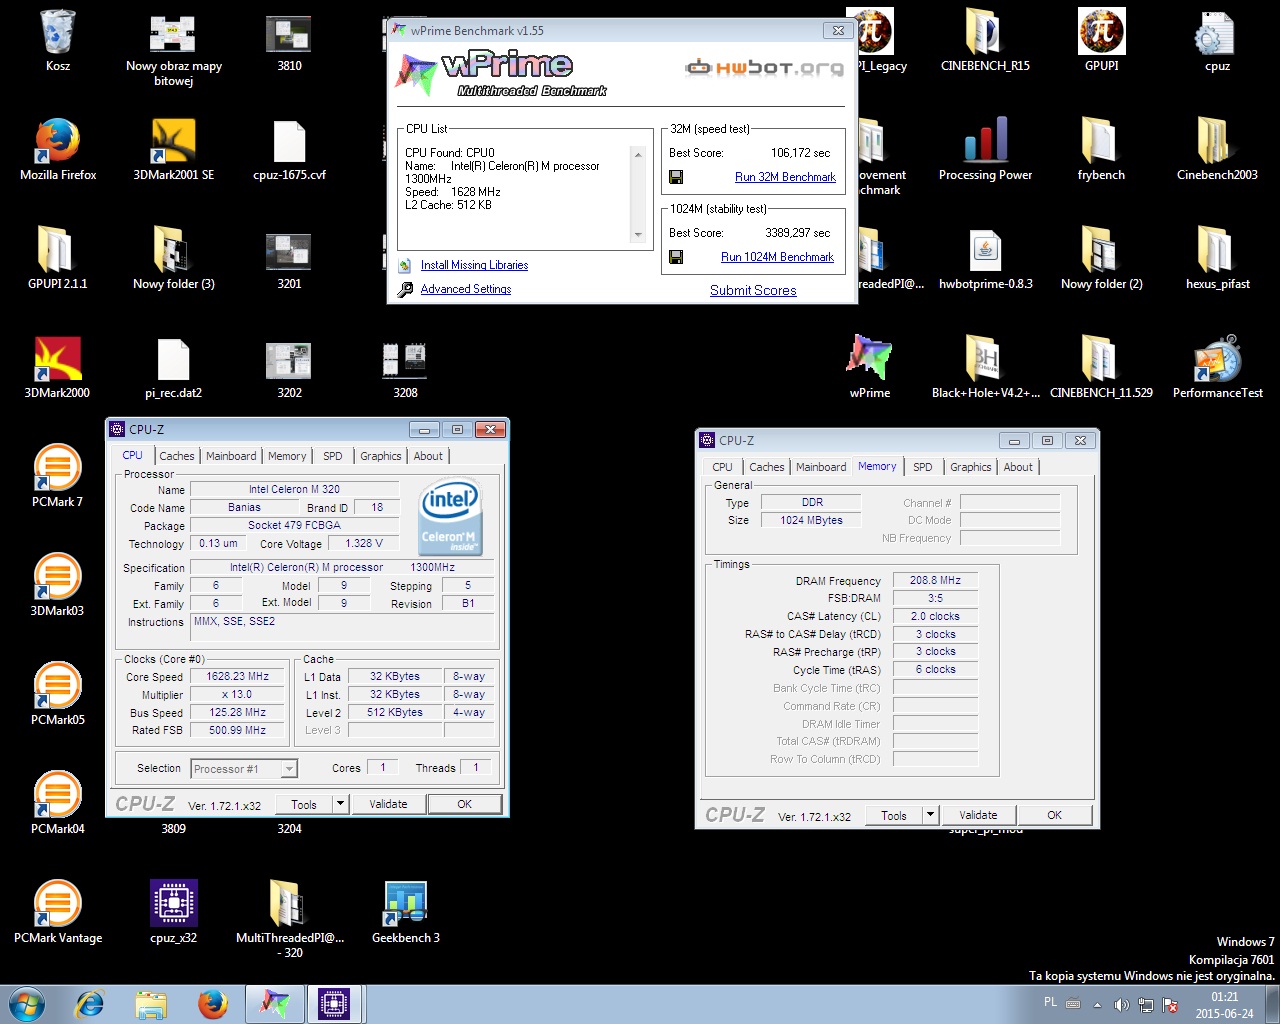Open the Caches tab in left CPU-Z
This screenshot has height=1024, width=1280.
[177, 456]
